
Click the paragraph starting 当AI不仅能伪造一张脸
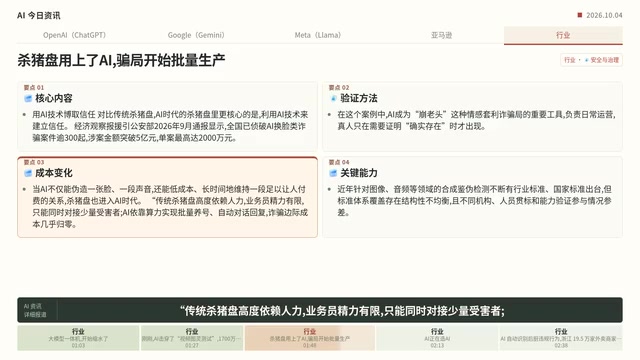pyautogui.click(x=170, y=207)
